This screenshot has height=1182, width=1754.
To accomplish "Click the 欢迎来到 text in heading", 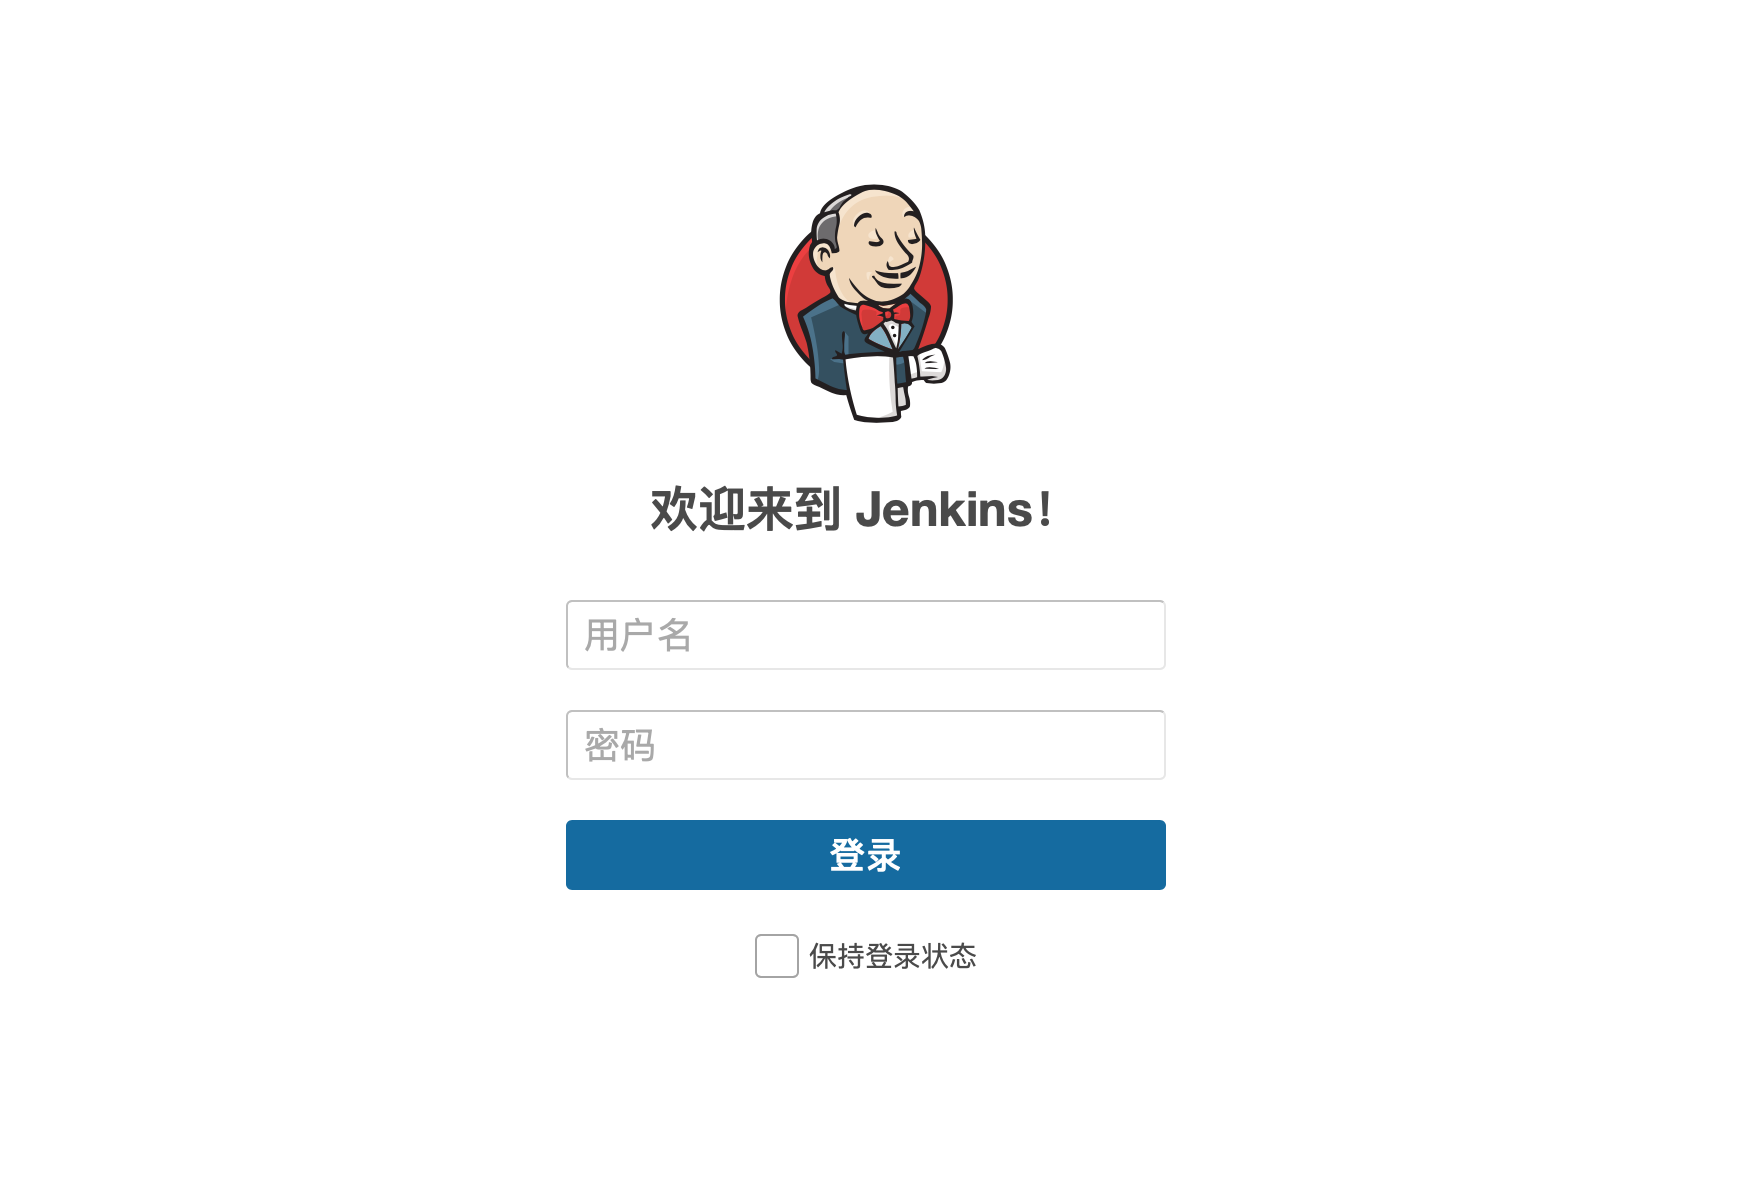I will point(745,509).
